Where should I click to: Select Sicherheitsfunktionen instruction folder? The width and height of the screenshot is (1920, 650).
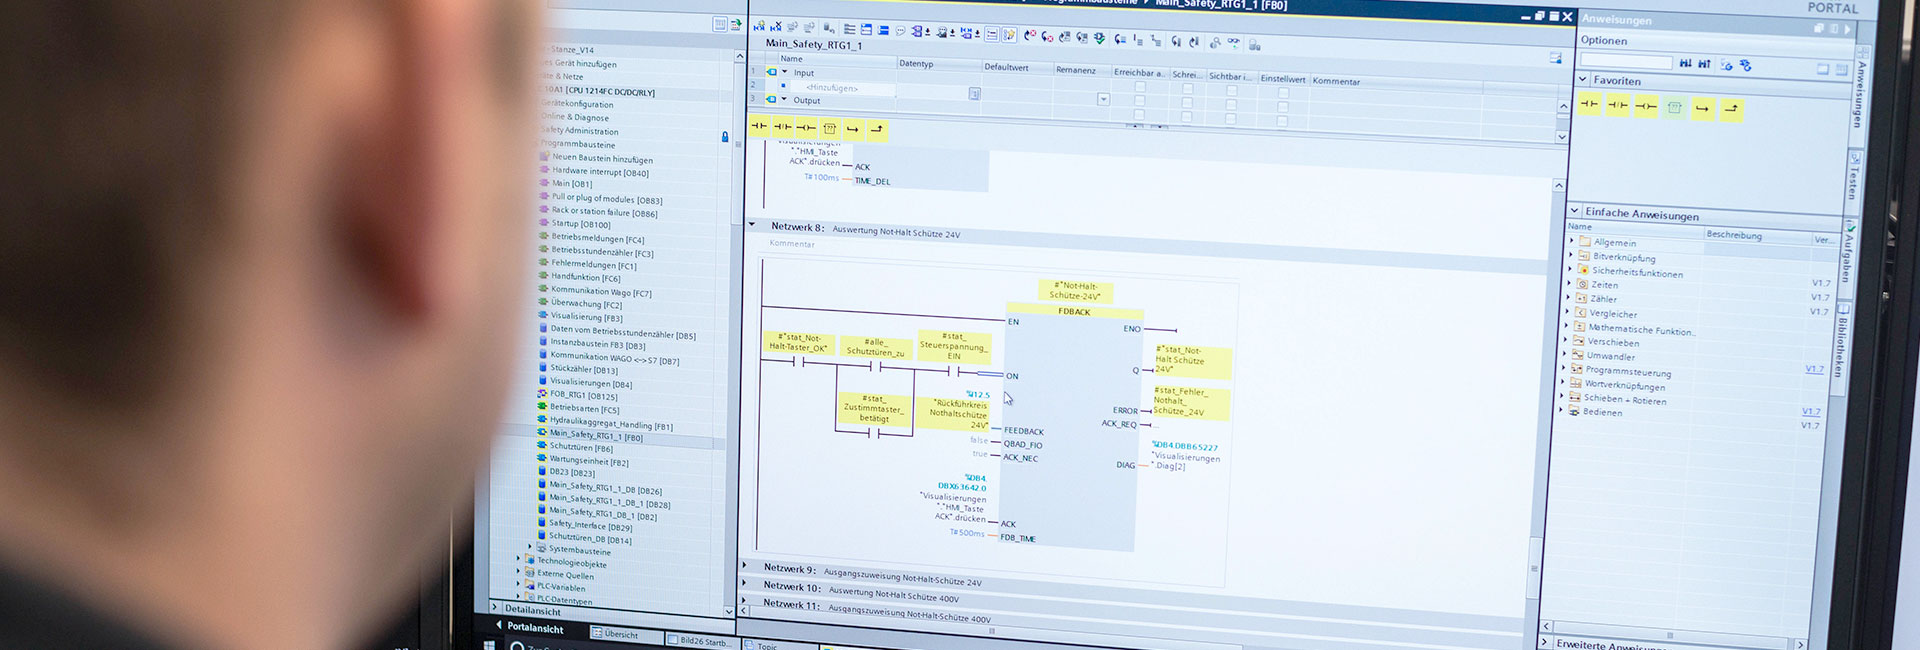point(1637,272)
